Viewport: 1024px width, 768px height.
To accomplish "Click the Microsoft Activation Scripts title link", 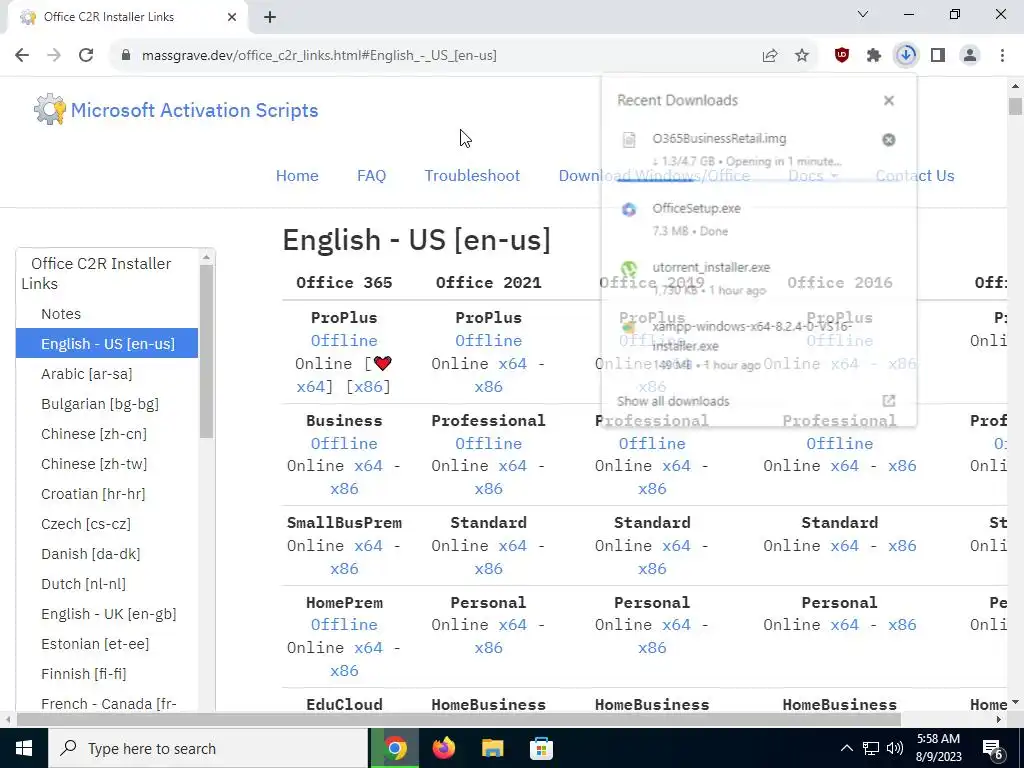I will (195, 110).
